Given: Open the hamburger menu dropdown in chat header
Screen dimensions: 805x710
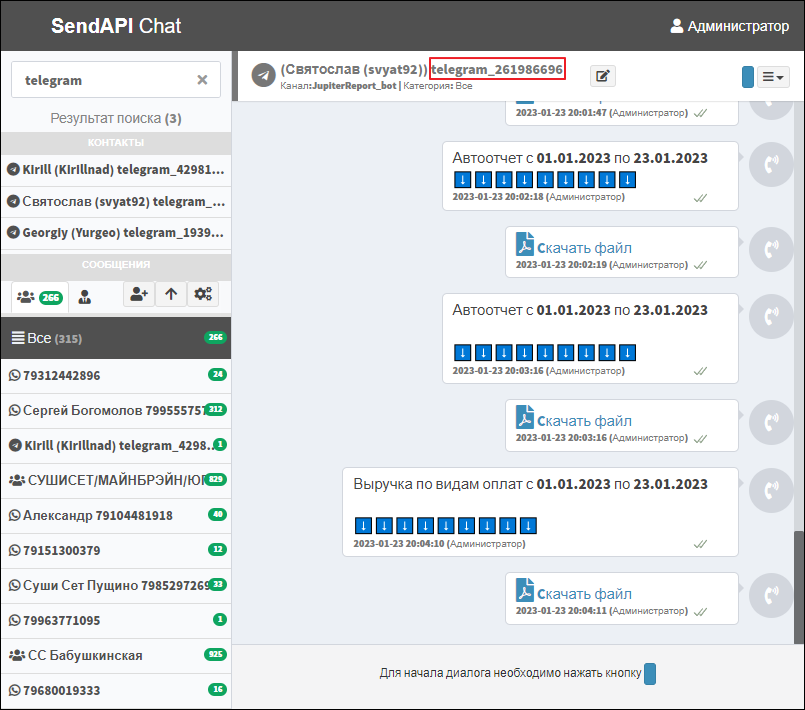Looking at the screenshot, I should click(x=773, y=77).
